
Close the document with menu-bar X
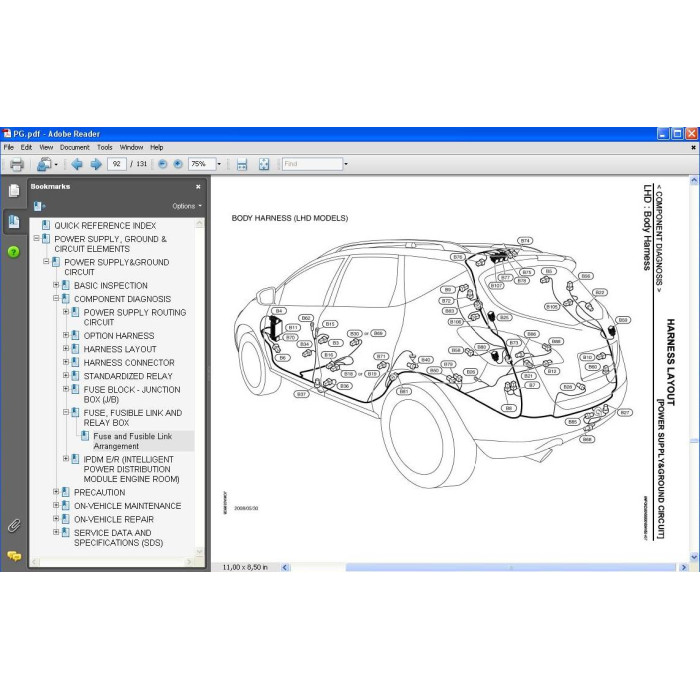click(693, 147)
